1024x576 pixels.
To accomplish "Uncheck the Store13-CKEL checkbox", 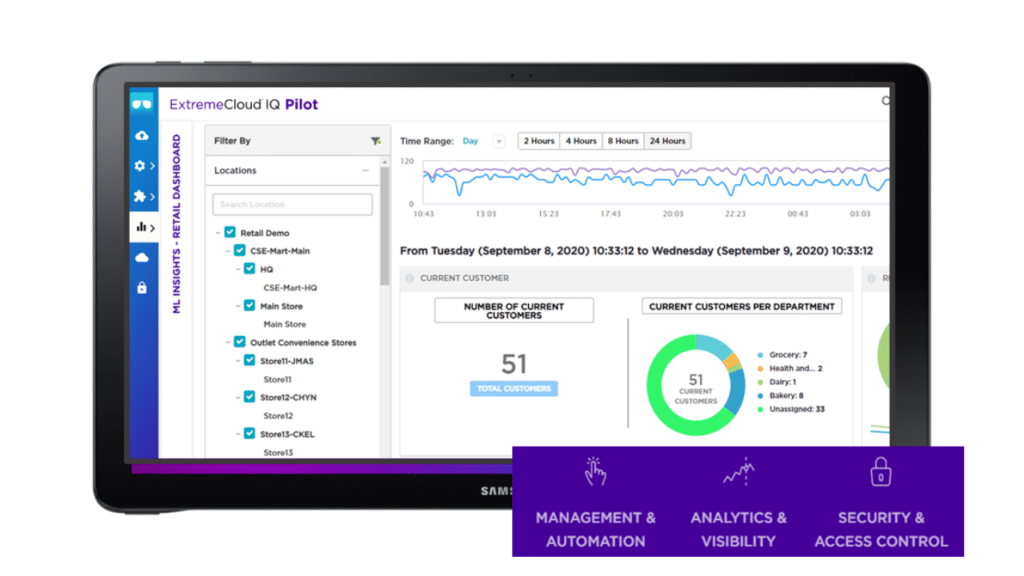I will click(x=249, y=433).
